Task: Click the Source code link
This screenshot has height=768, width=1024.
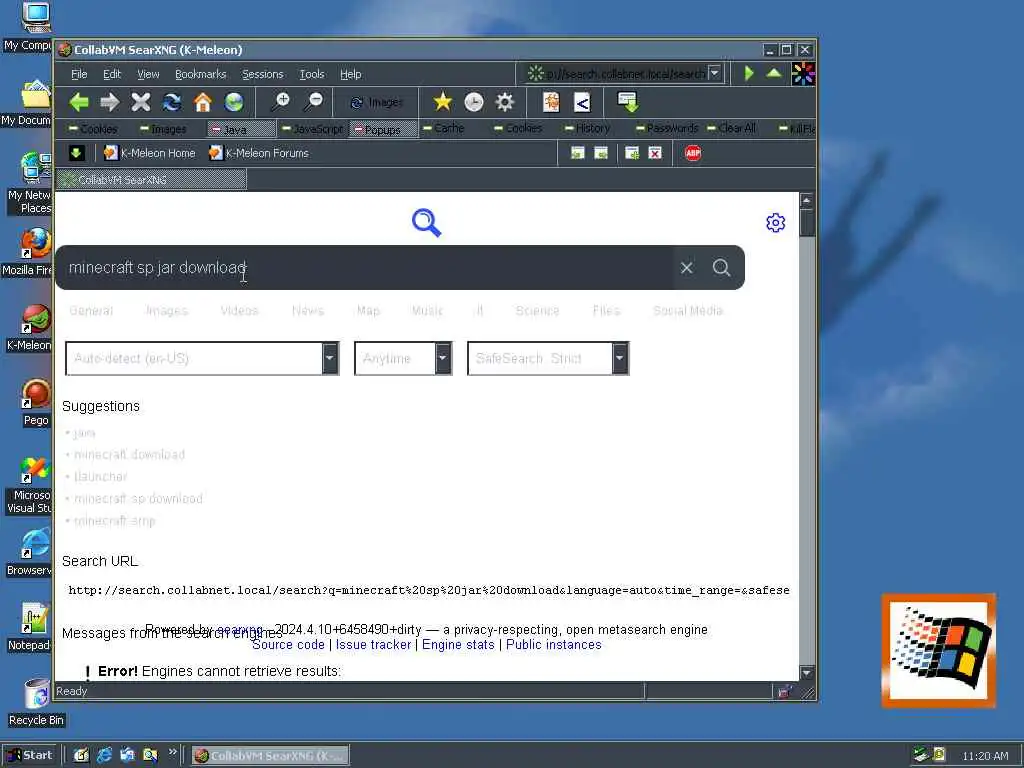Action: point(288,645)
